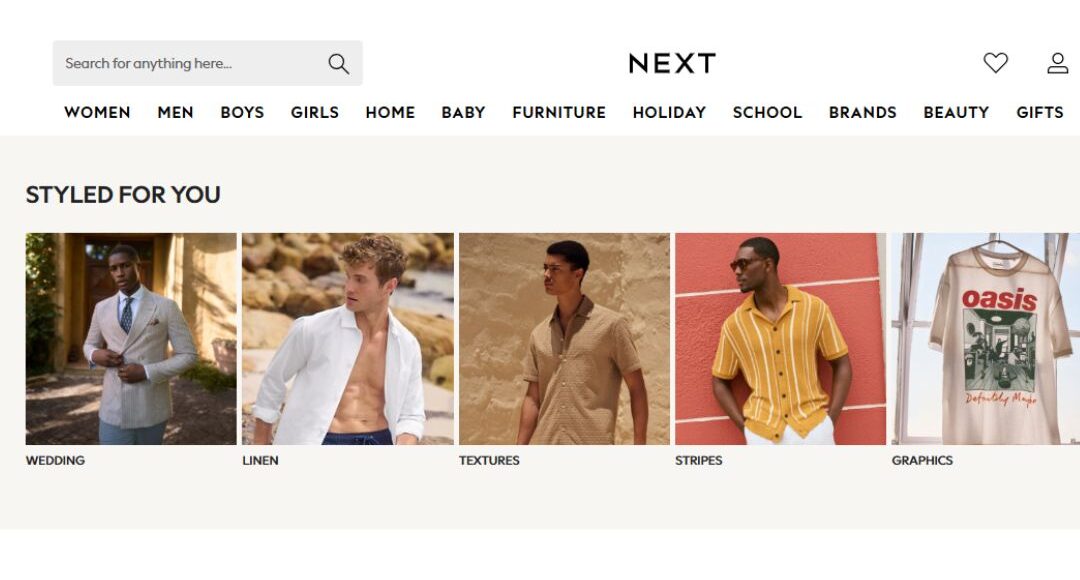Open favourites via the heart icon
Screen dimensions: 1080x580
[x=995, y=63]
